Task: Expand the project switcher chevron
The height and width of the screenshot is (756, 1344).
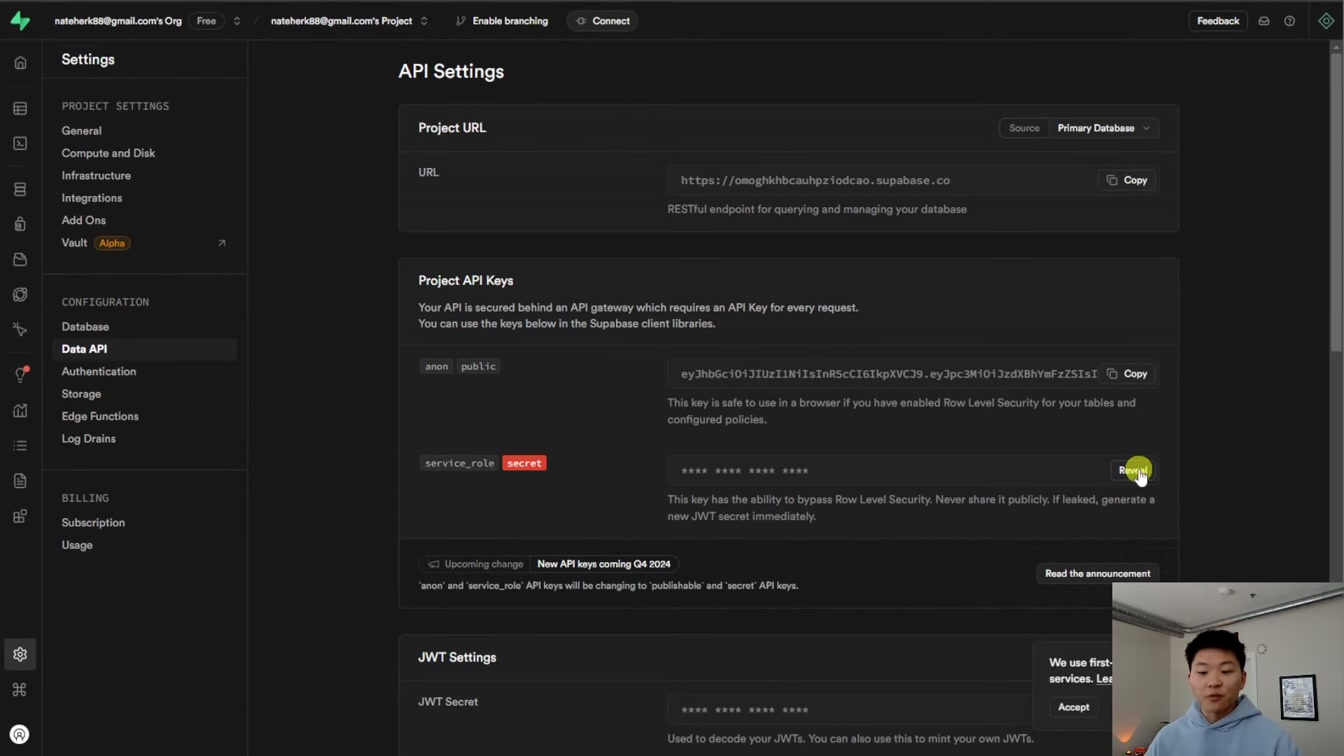Action: click(424, 21)
